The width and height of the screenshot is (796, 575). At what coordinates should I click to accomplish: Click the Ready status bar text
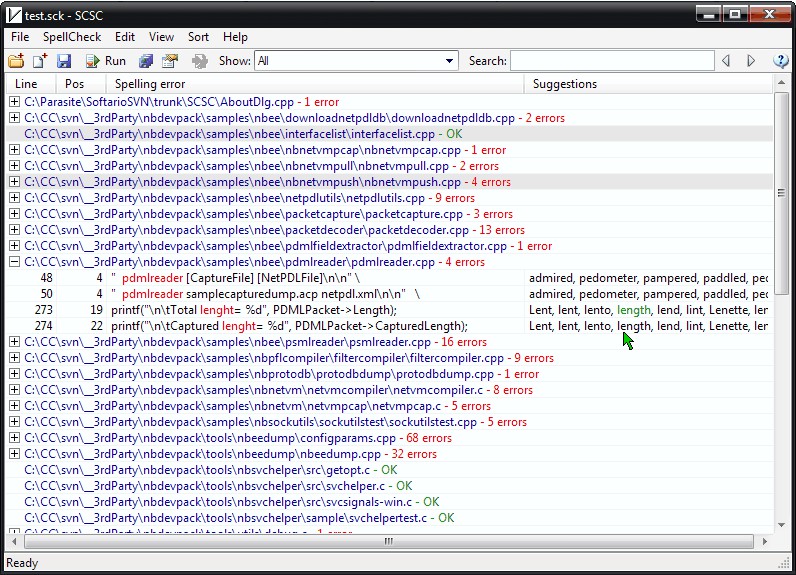point(22,563)
